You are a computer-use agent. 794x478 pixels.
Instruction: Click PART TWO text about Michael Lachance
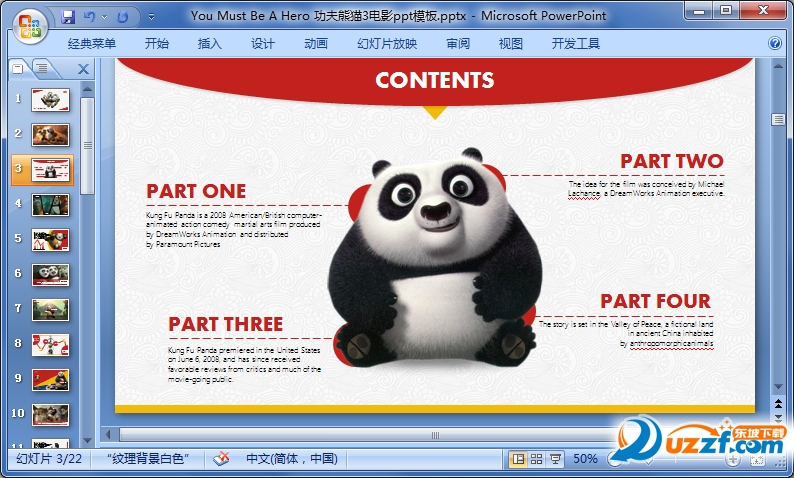click(x=646, y=188)
